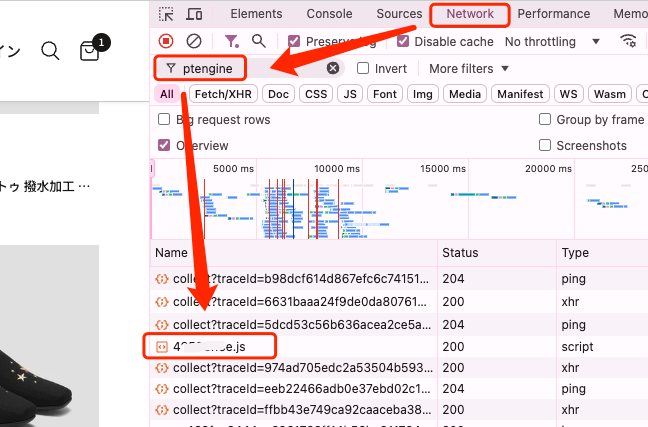Check the Group by frame option
648x427 pixels.
[545, 119]
